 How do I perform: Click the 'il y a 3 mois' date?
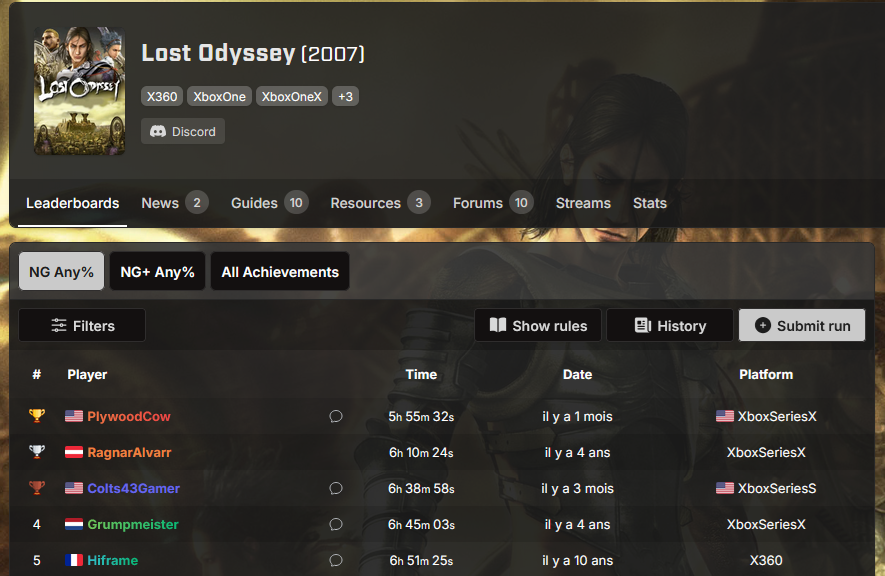(x=577, y=489)
